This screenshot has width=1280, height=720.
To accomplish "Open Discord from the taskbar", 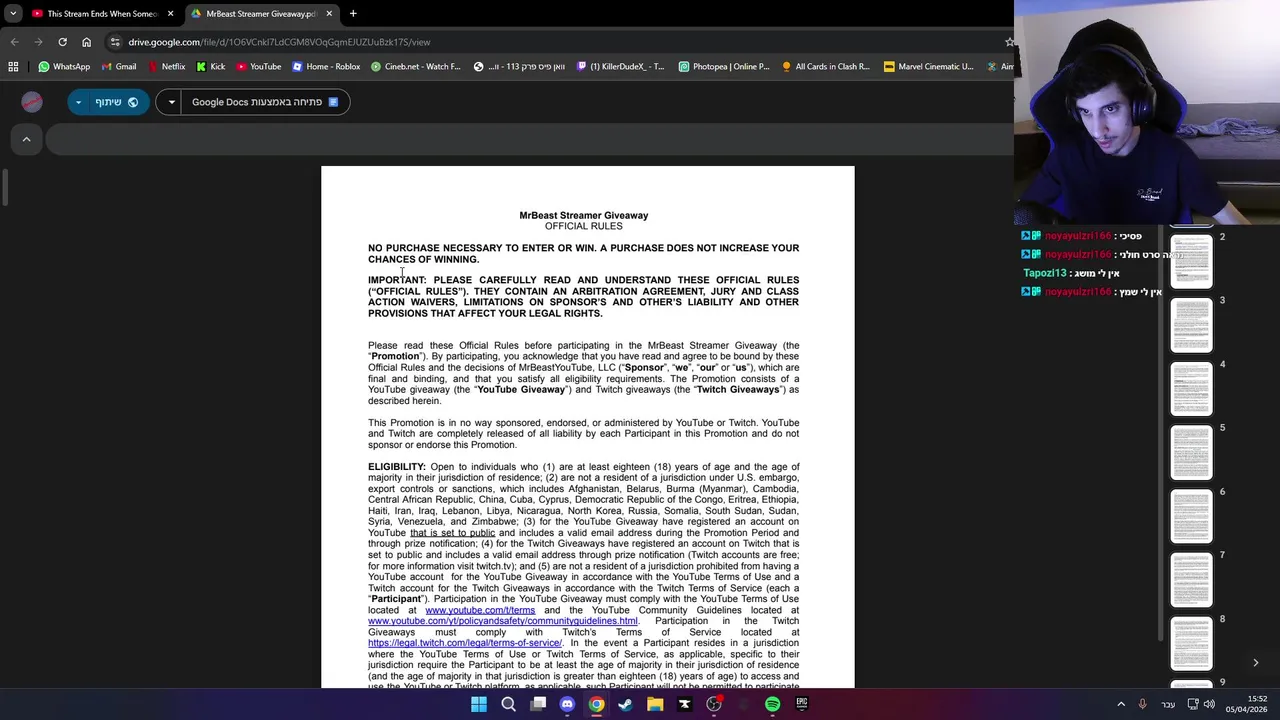I will tap(567, 704).
